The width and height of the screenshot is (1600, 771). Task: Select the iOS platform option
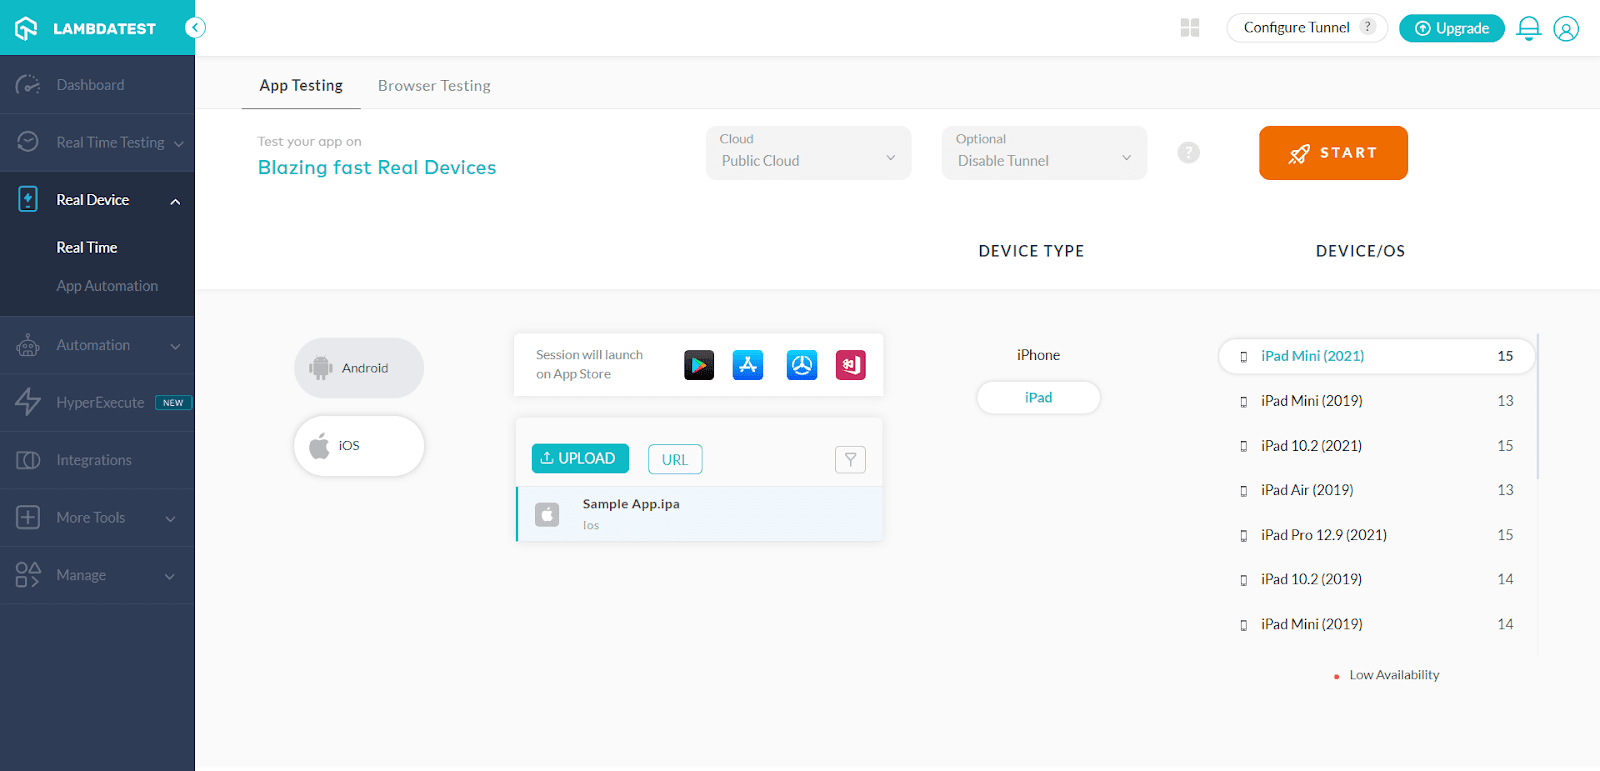359,446
